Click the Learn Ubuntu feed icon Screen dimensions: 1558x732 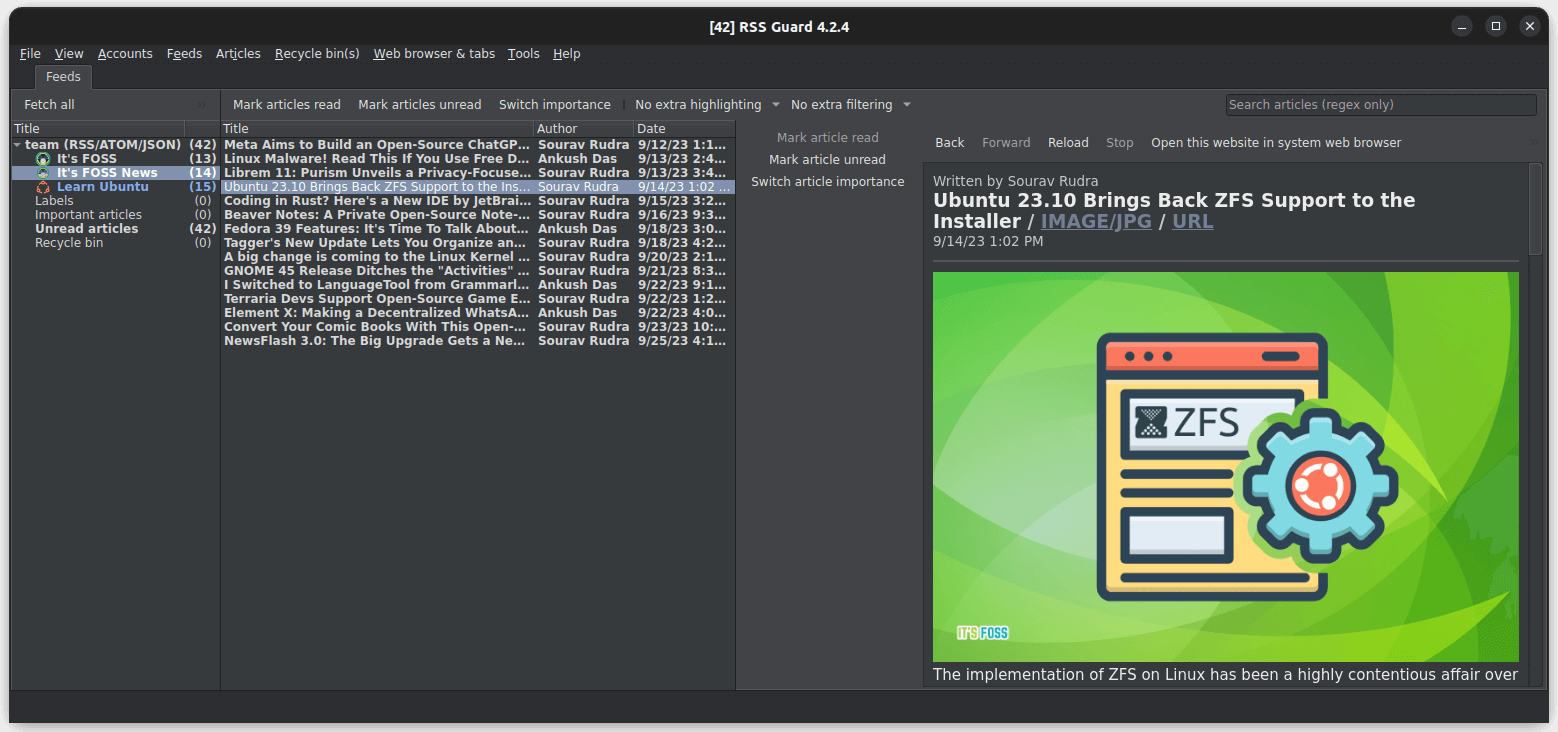coord(43,186)
